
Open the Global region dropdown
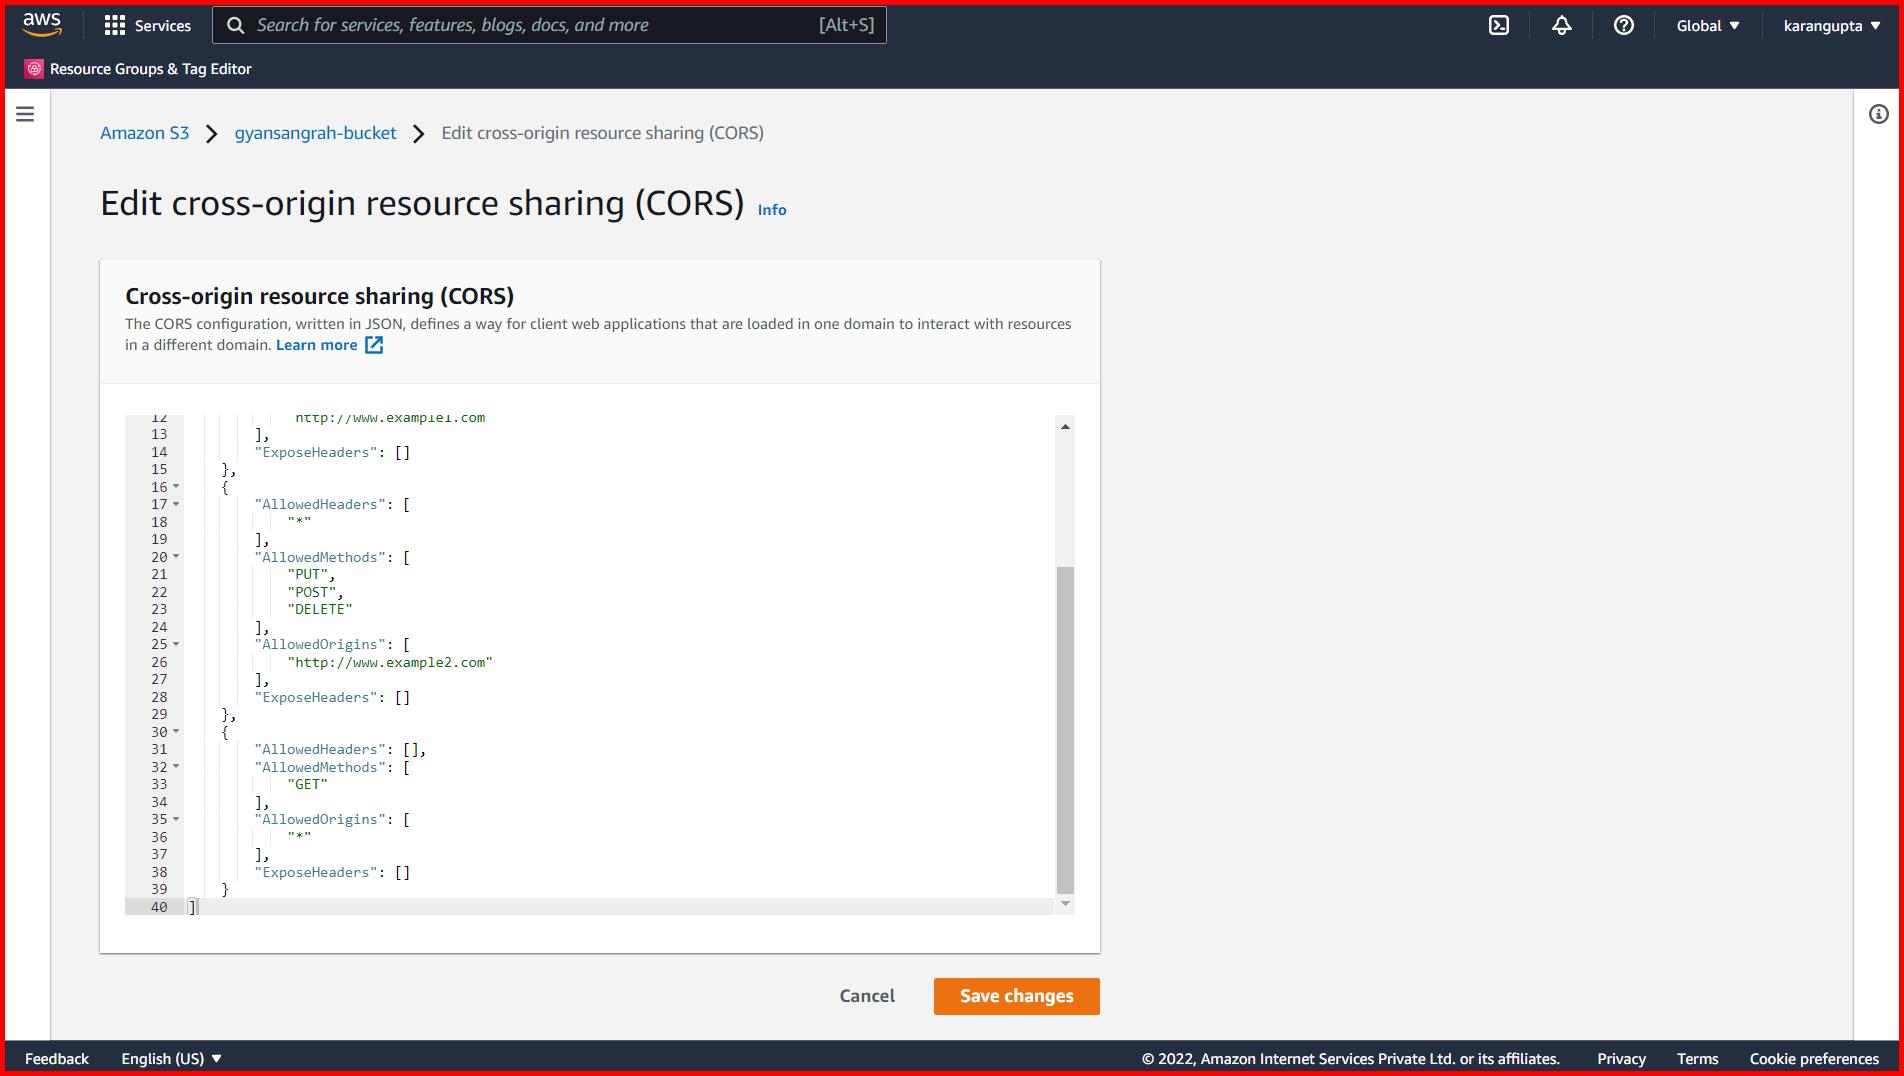pyautogui.click(x=1707, y=25)
